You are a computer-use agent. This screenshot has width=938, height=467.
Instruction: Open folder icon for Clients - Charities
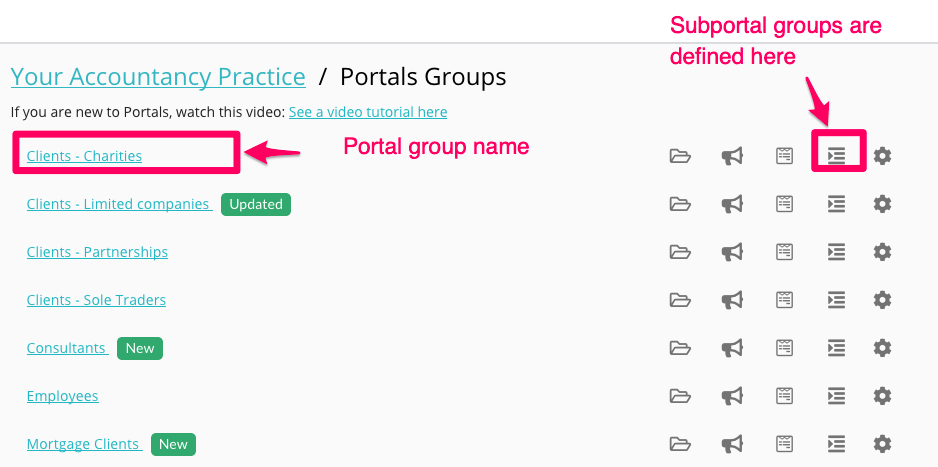(x=680, y=156)
